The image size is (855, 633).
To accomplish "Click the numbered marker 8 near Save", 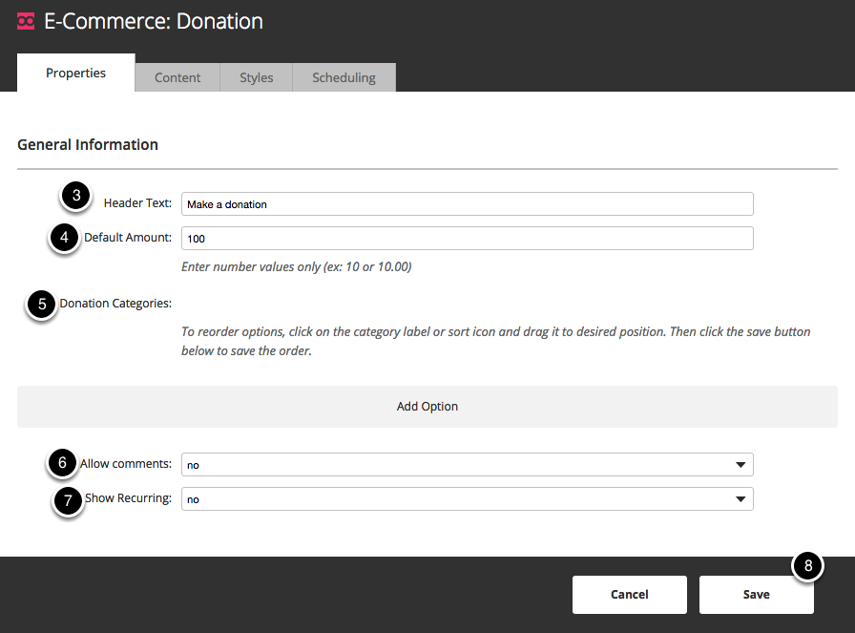I will tap(808, 566).
